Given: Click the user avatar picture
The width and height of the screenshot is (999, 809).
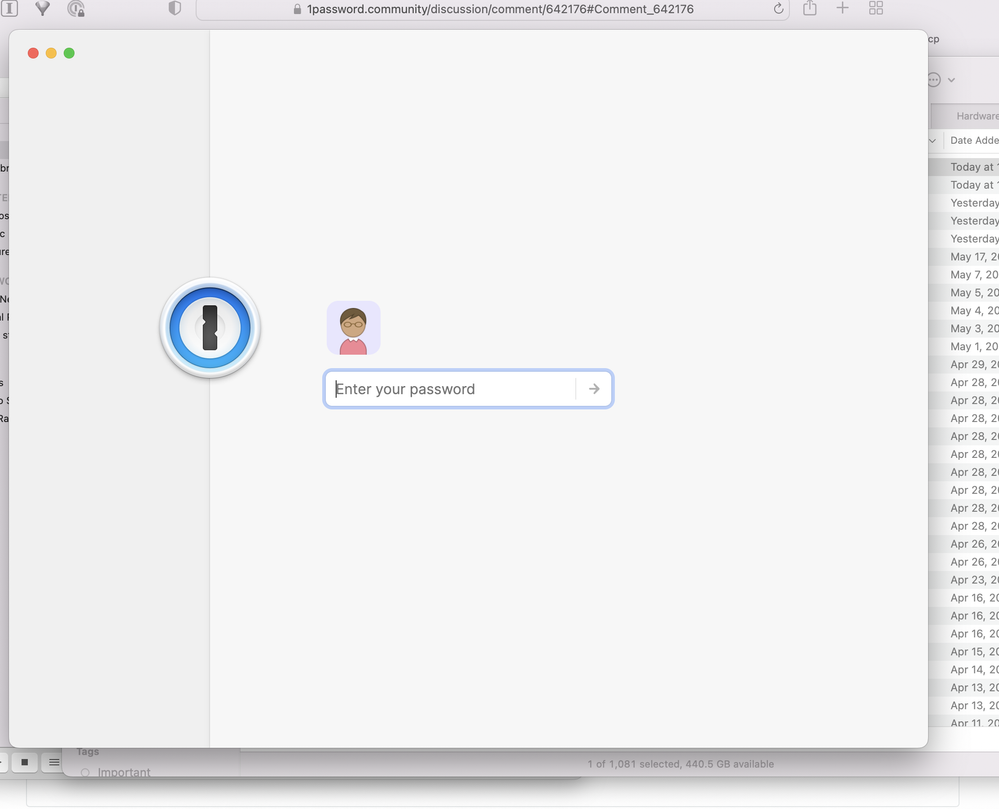Looking at the screenshot, I should [x=353, y=328].
